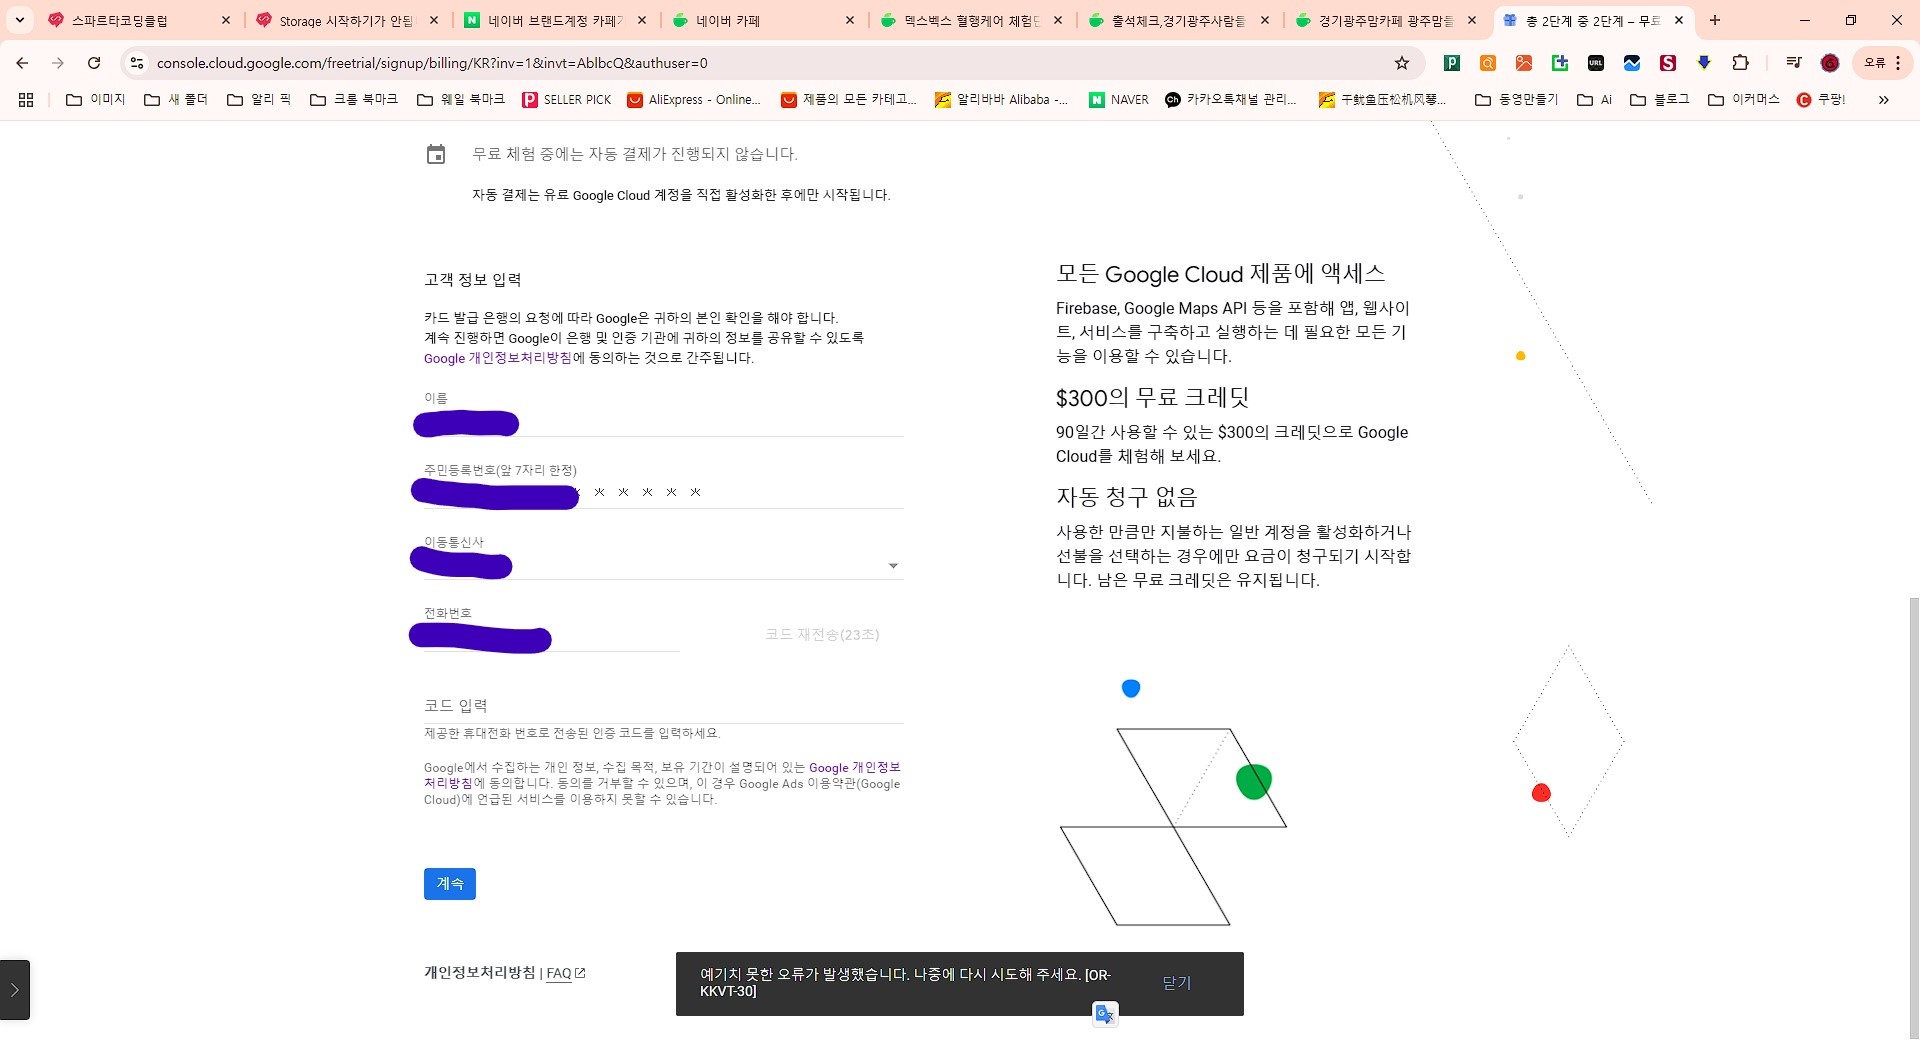This screenshot has width=1920, height=1040.
Task: Click footer 개인정보처리방침 link
Action: (480, 973)
